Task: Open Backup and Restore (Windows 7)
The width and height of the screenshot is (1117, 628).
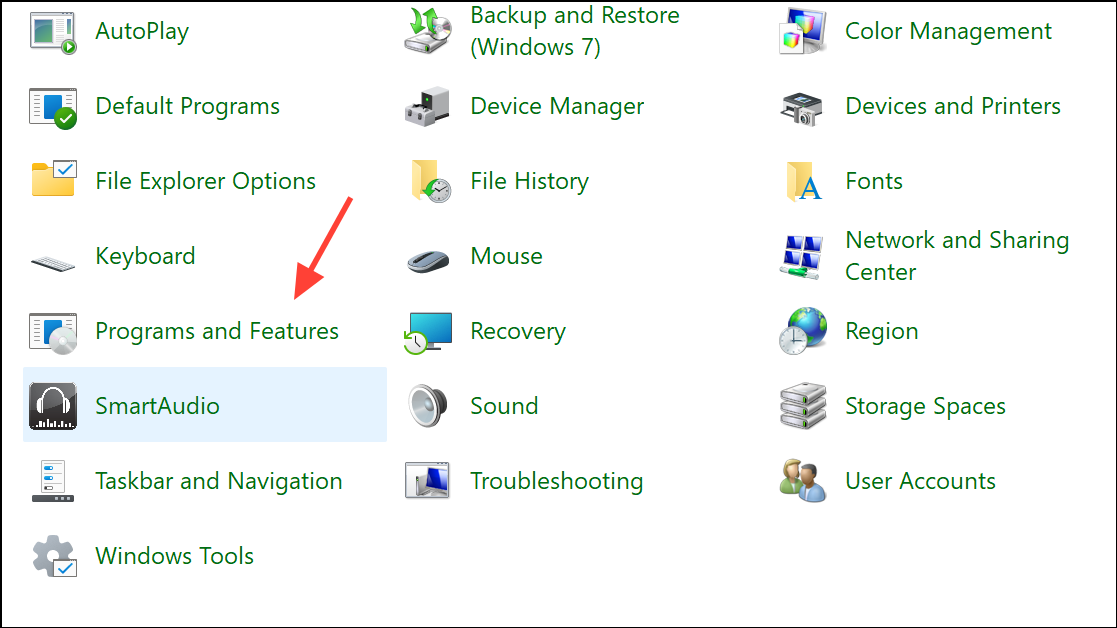Action: 574,31
